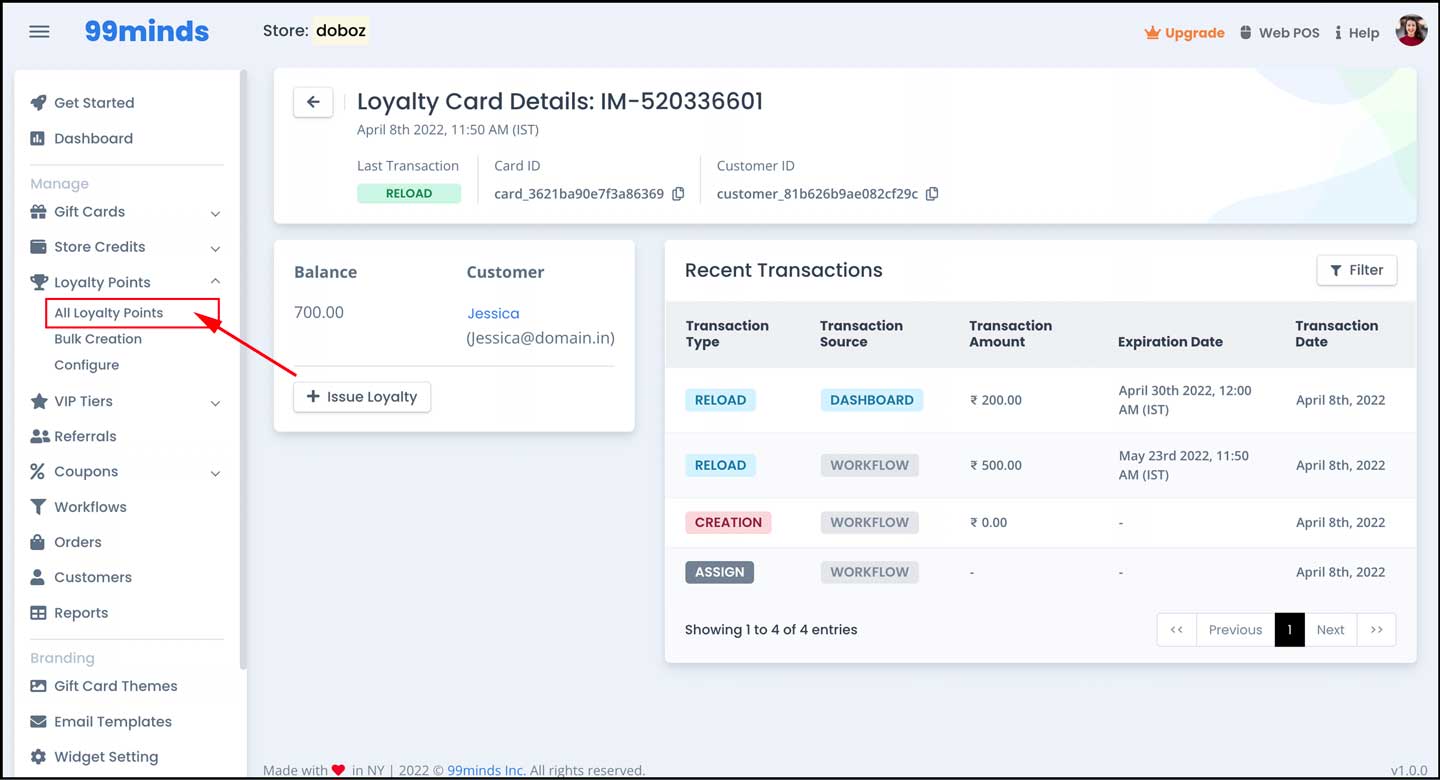The width and height of the screenshot is (1440, 780).
Task: Select page 1 in pagination
Action: click(x=1289, y=630)
